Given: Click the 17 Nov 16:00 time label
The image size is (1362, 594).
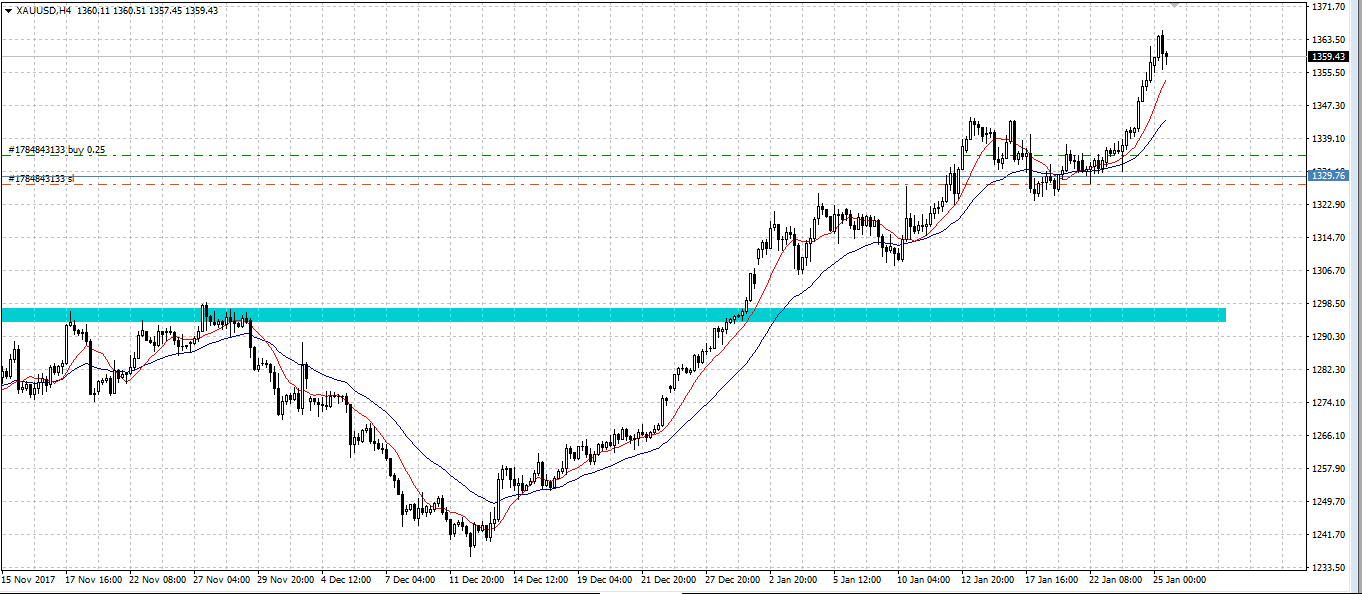Looking at the screenshot, I should coord(93,580).
